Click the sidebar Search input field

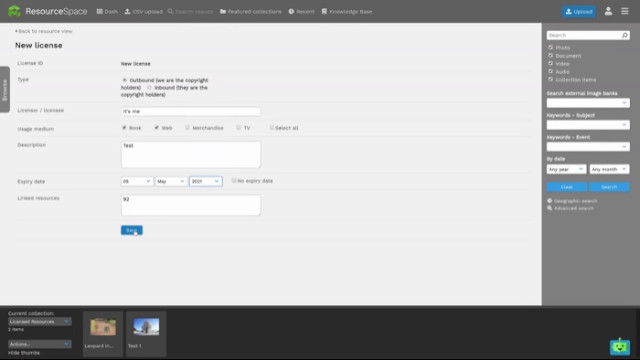[584, 36]
